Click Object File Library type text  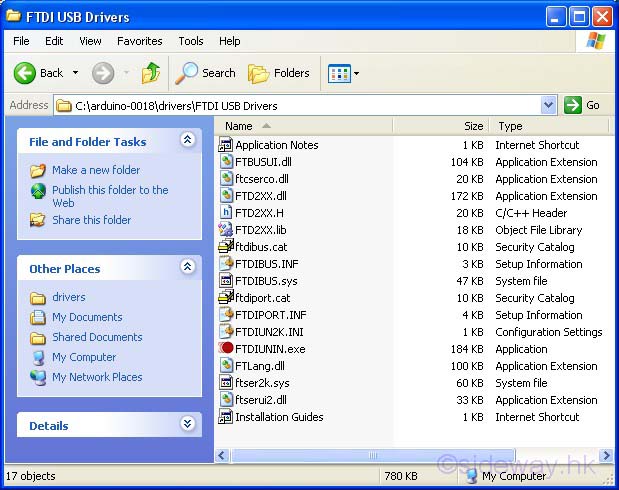pos(538,230)
